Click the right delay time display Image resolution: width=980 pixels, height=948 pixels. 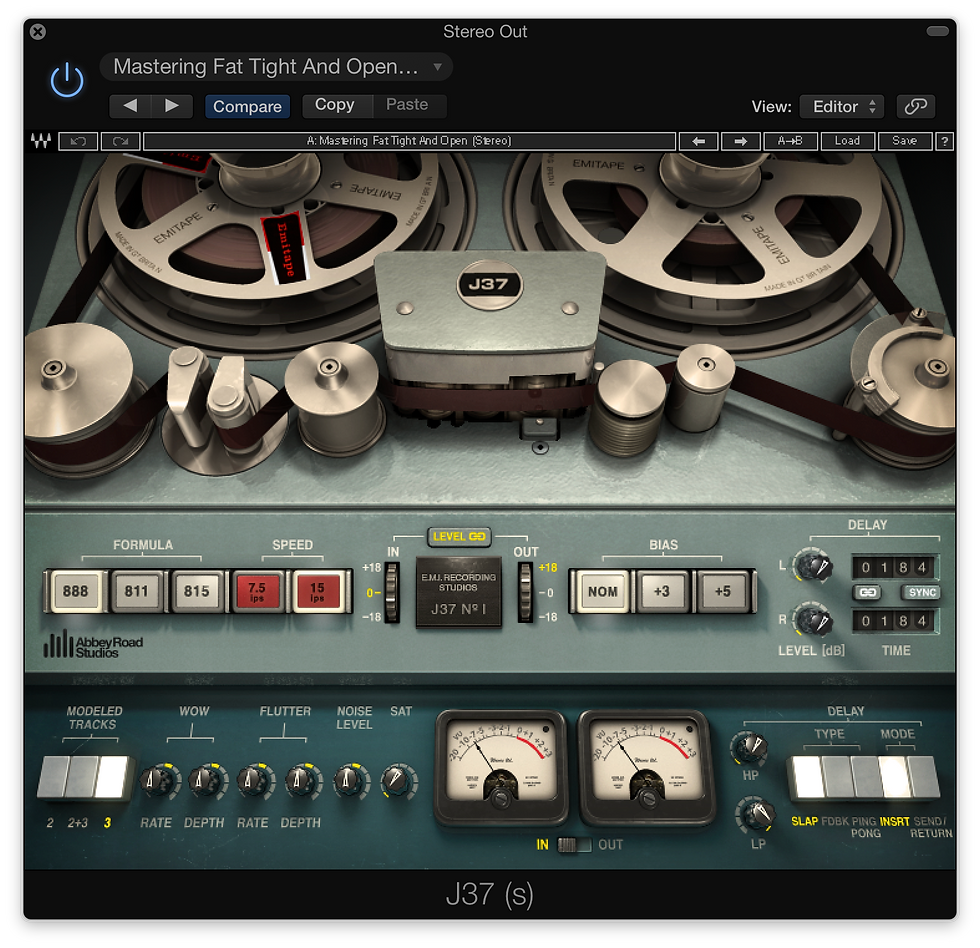(x=894, y=621)
